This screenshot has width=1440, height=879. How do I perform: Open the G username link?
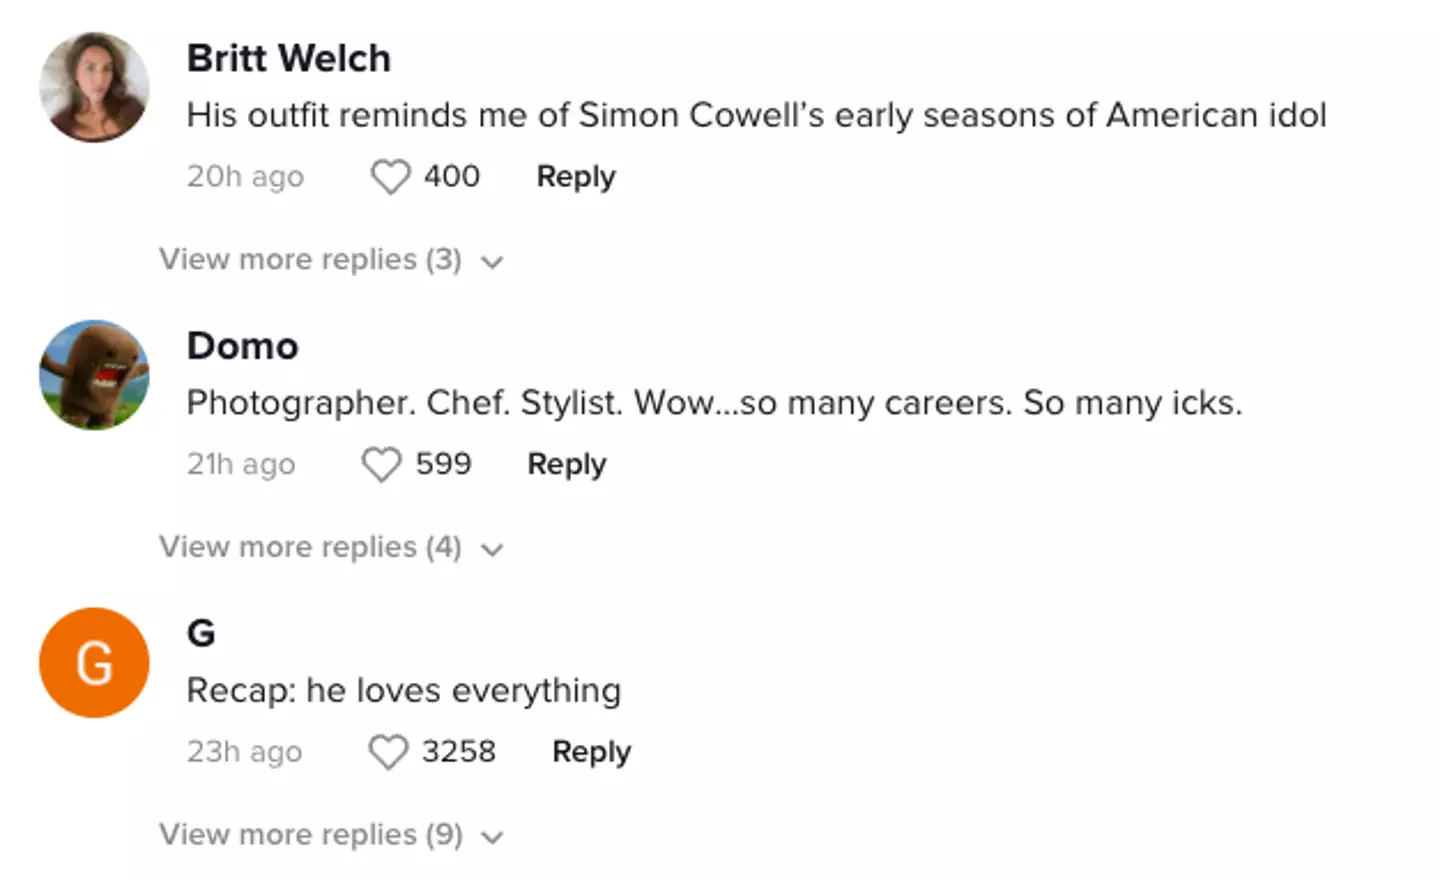[x=201, y=634]
